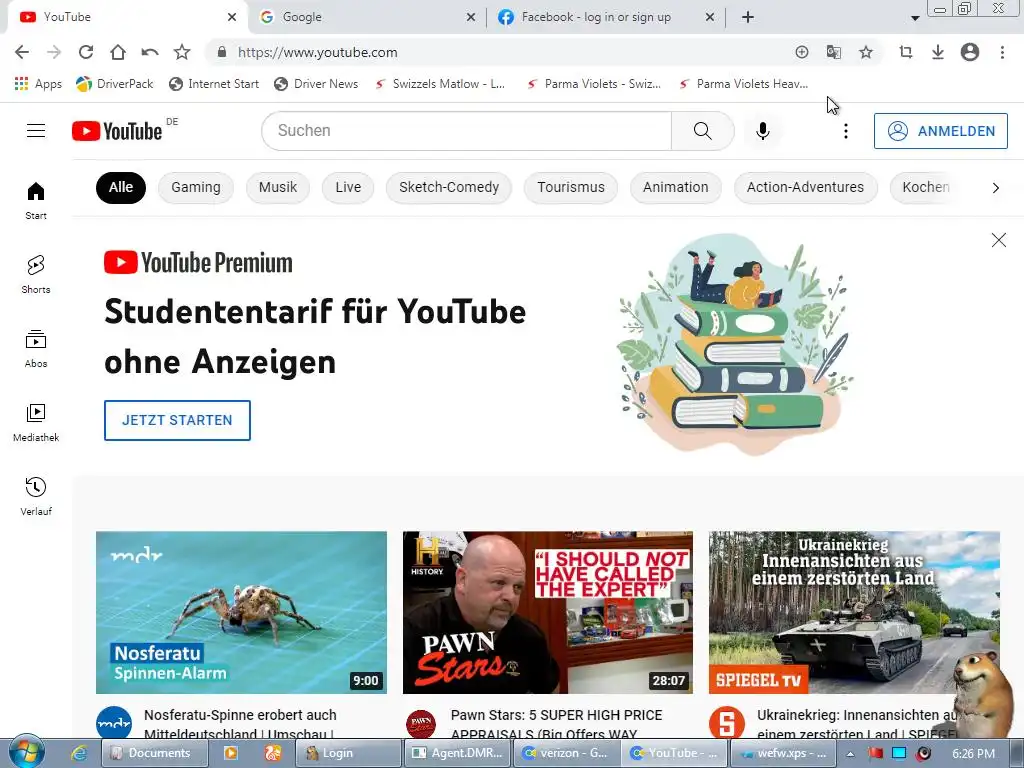The height and width of the screenshot is (768, 1024).
Task: Open the Driver News bookmark
Action: coord(316,84)
